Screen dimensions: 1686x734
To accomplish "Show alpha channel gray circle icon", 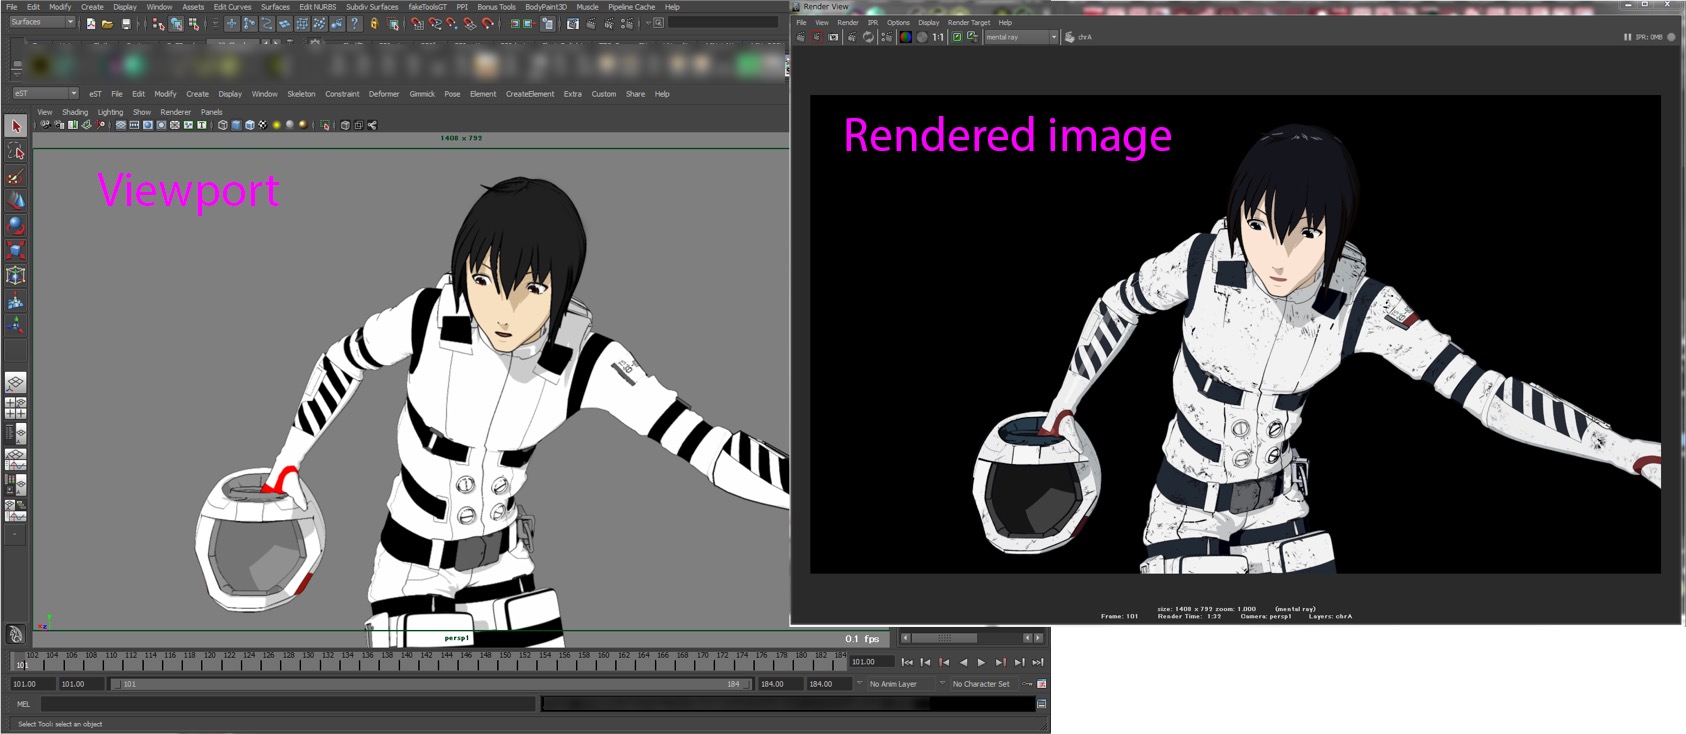I will click(922, 37).
